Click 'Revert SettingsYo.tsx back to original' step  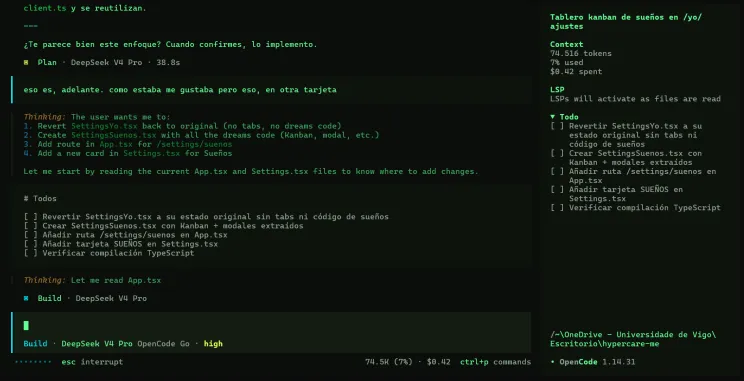click(182, 126)
